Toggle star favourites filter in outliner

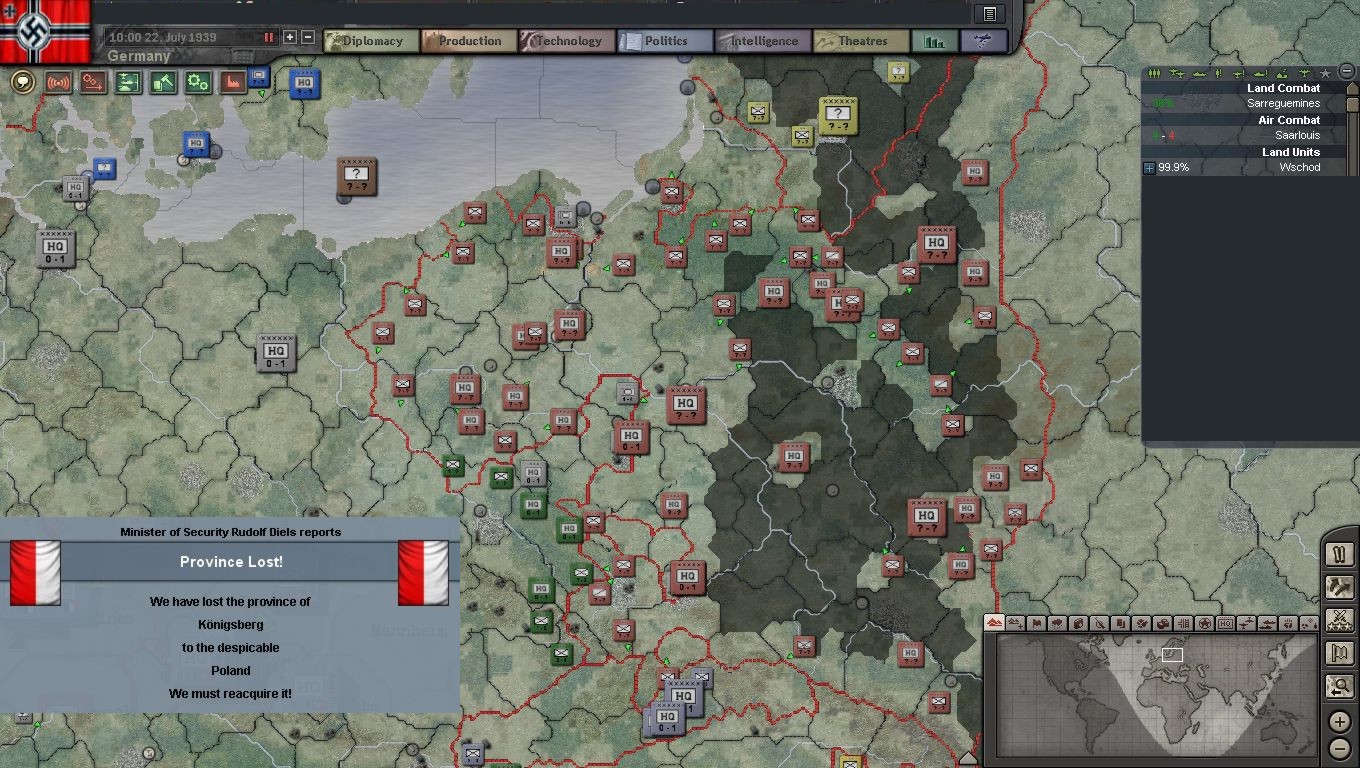1325,74
